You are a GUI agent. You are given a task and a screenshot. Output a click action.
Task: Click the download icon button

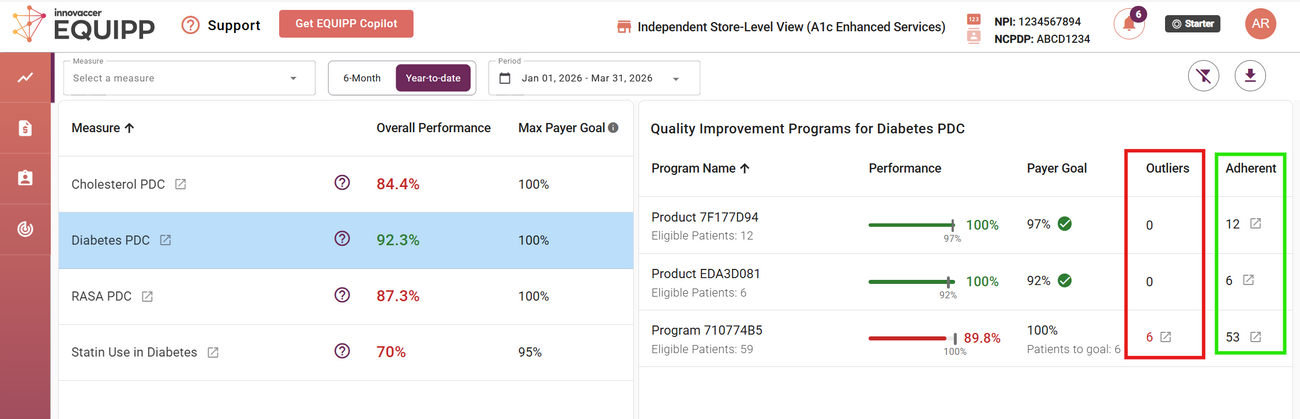pos(1250,76)
